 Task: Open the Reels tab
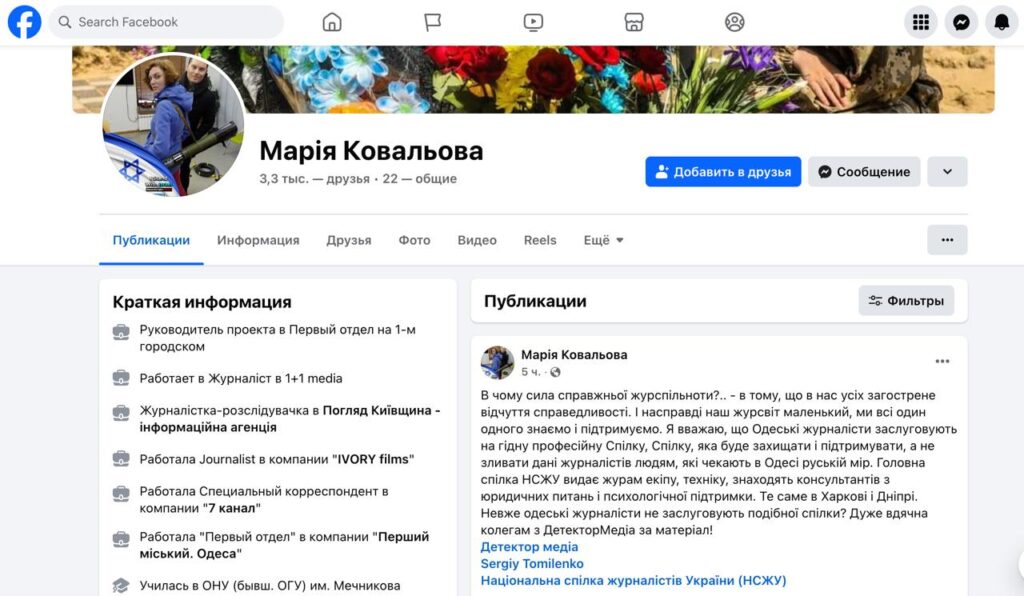[540, 240]
